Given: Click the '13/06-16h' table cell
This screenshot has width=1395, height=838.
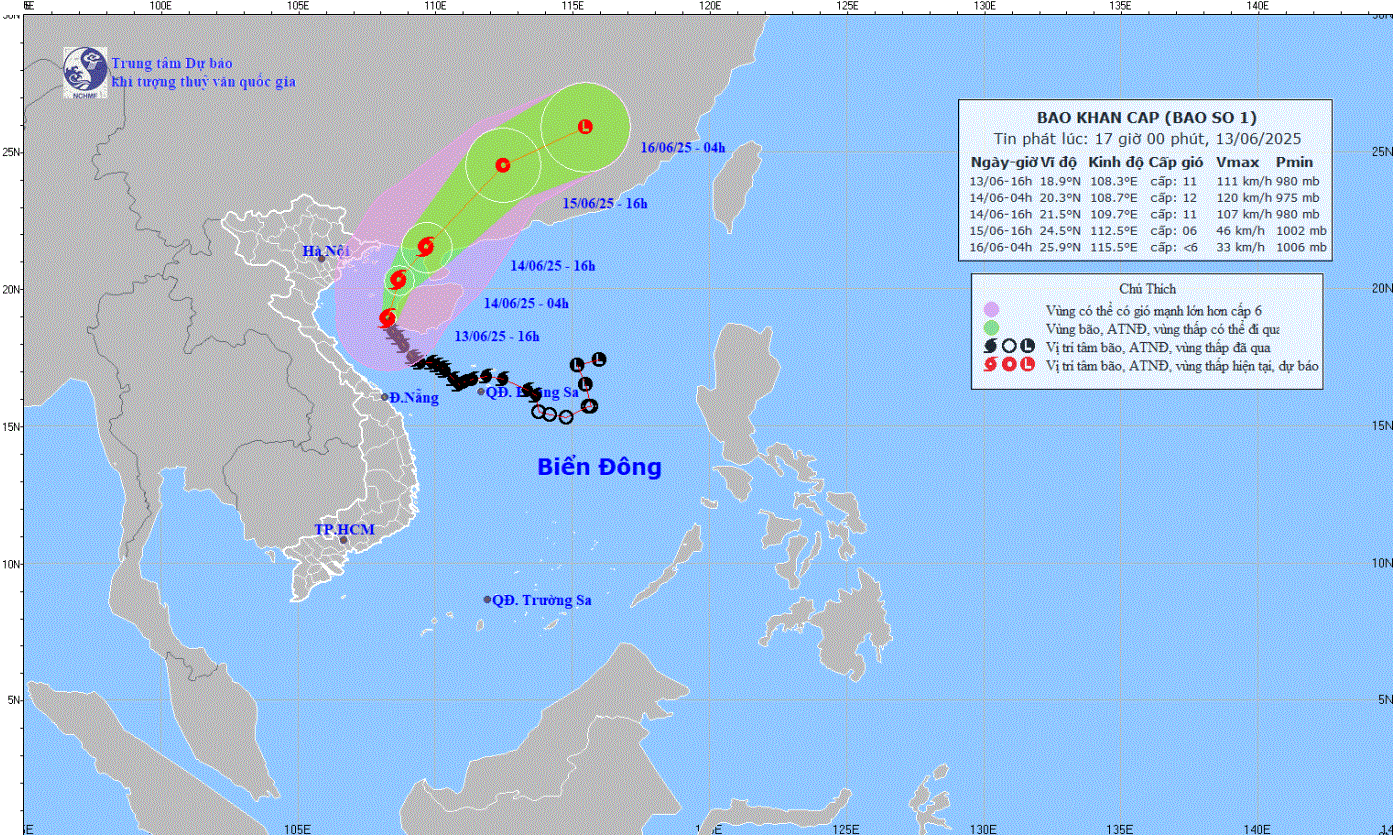Looking at the screenshot, I should [x=1001, y=181].
